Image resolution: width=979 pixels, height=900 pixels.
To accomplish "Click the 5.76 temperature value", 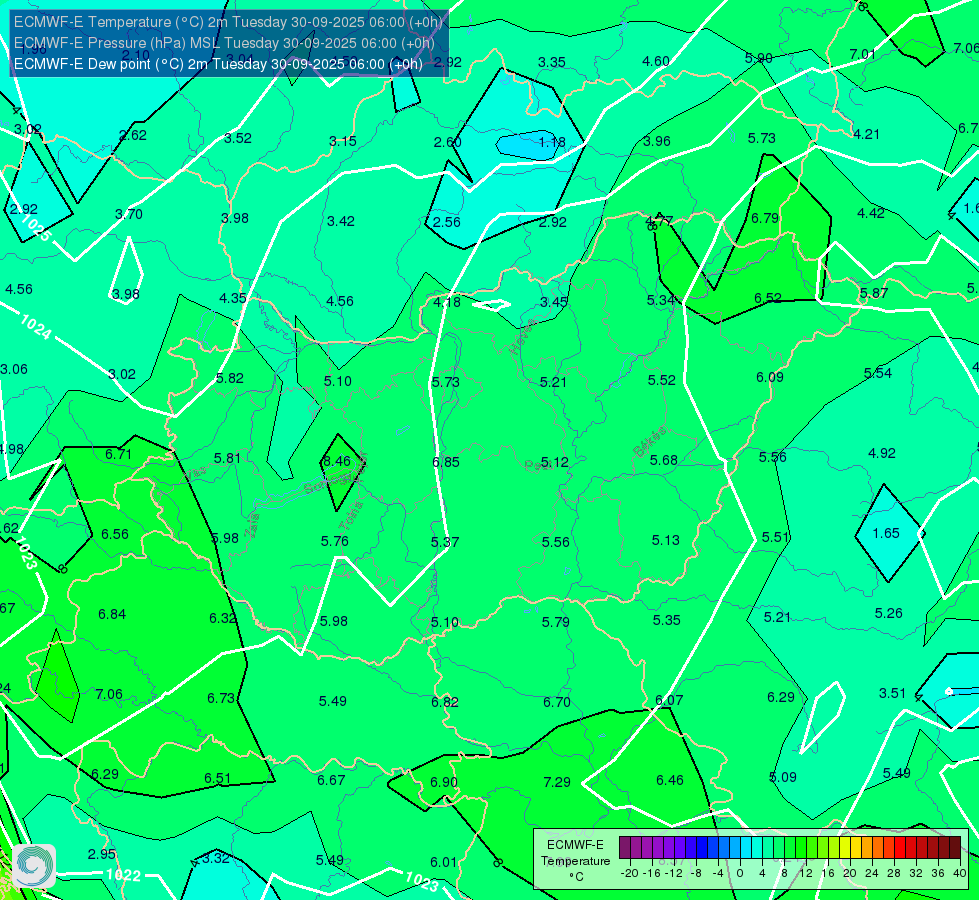I will 335,541.
